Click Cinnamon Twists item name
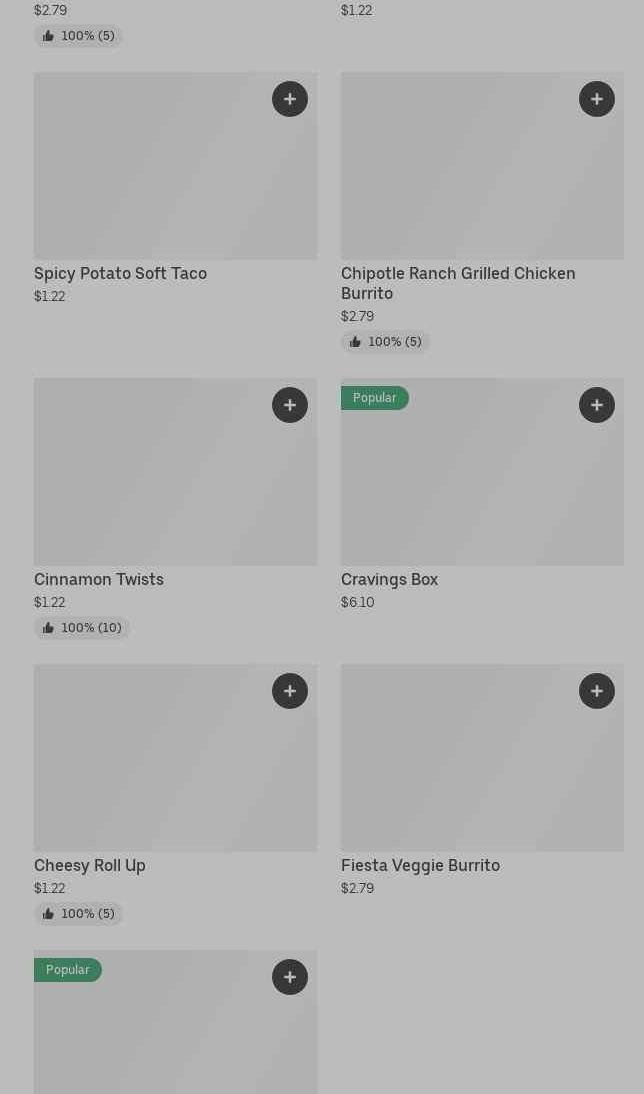 pos(99,580)
